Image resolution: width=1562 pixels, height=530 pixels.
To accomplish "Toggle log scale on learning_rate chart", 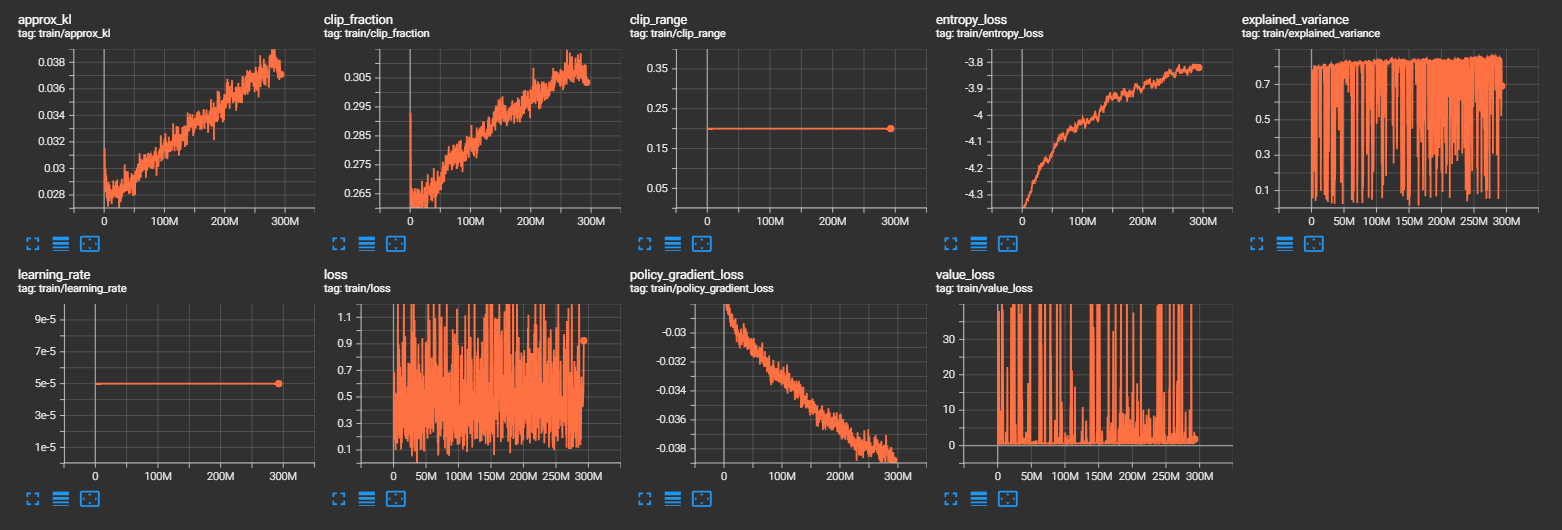I will click(x=60, y=497).
